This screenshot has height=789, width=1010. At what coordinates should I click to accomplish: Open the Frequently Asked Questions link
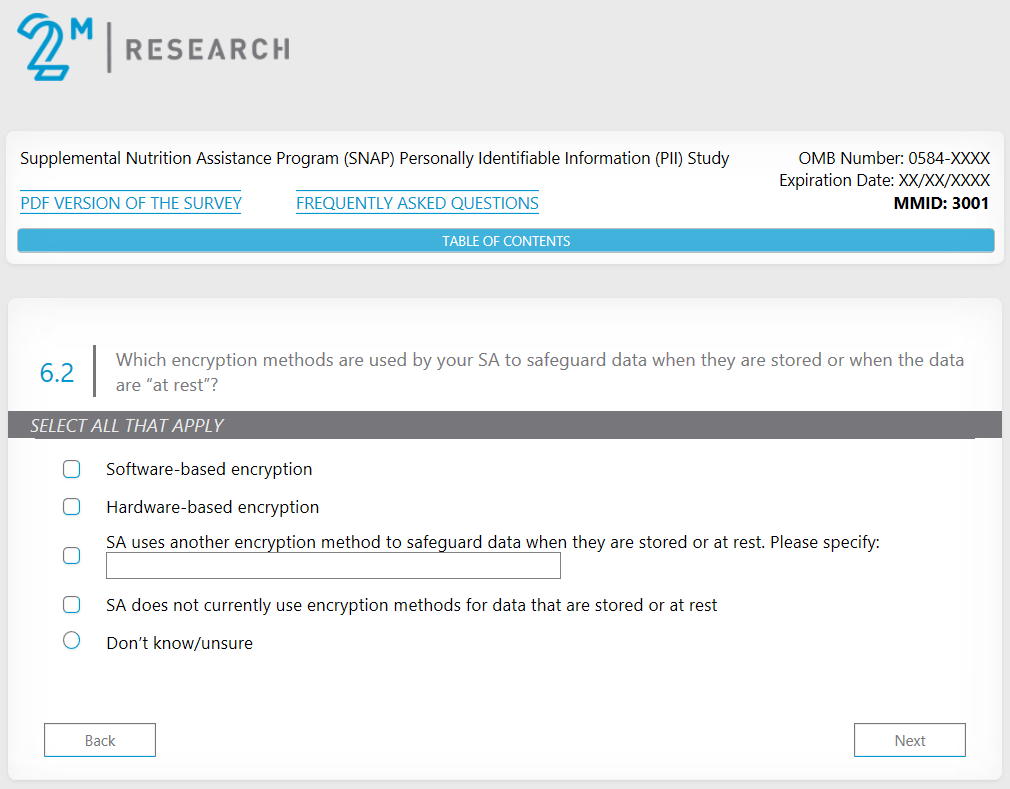pyautogui.click(x=417, y=204)
